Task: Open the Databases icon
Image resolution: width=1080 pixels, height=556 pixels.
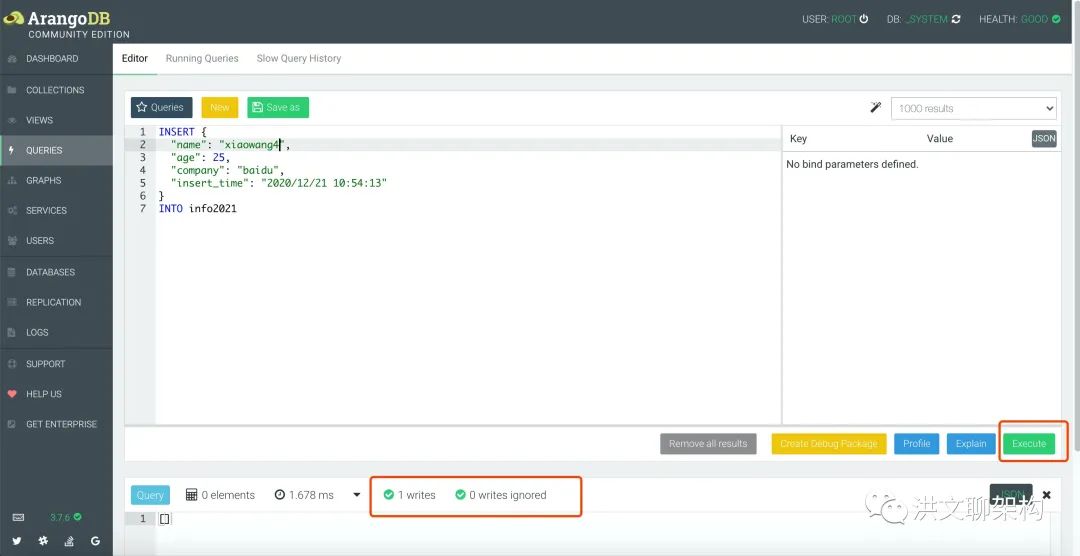Action: click(x=12, y=272)
